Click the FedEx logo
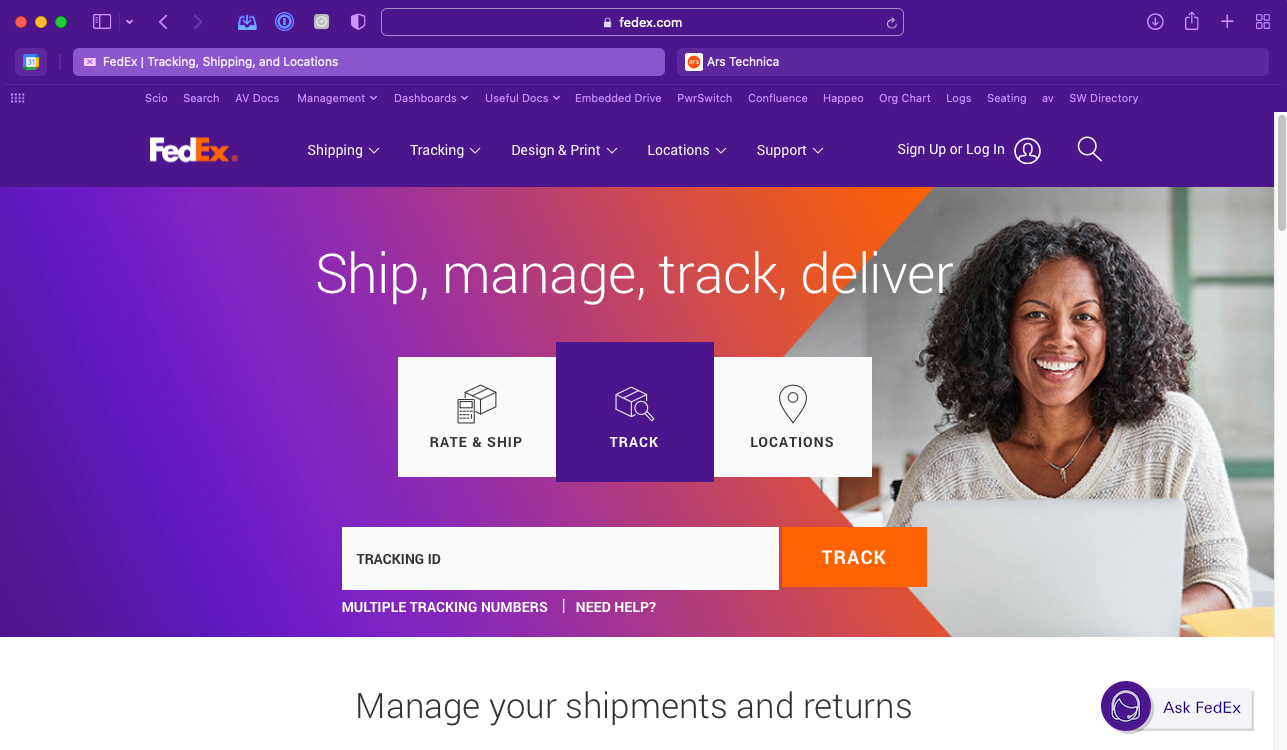Screen dimensions: 1287x750 (x=194, y=150)
